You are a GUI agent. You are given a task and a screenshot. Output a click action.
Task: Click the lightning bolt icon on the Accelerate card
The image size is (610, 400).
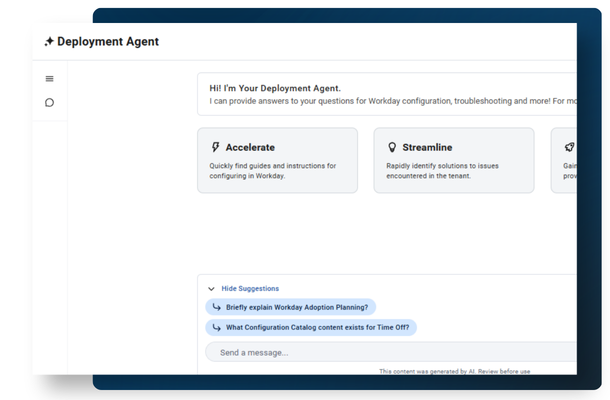click(216, 147)
